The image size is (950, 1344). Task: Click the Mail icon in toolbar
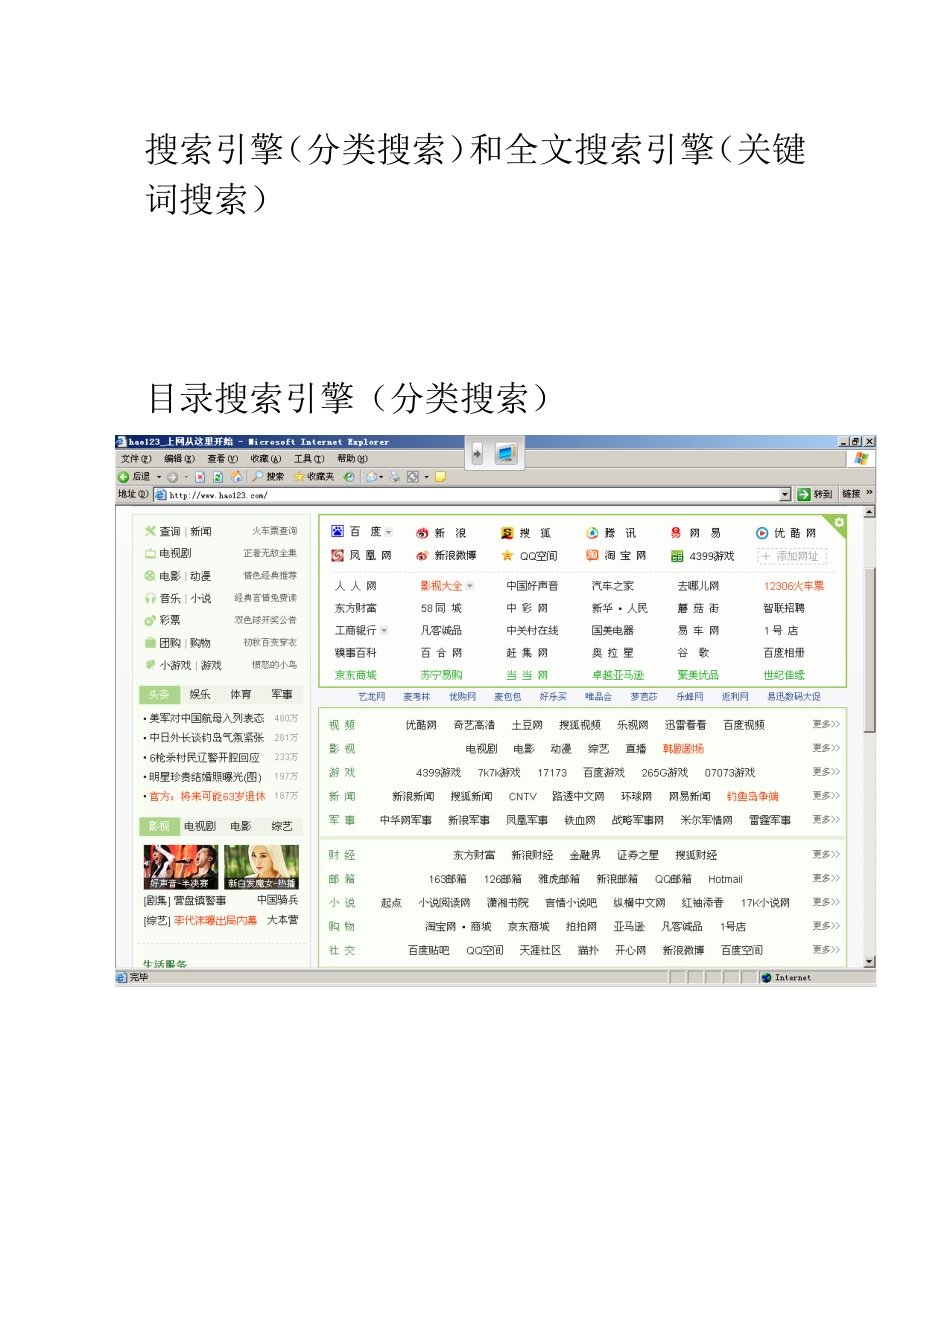point(372,477)
